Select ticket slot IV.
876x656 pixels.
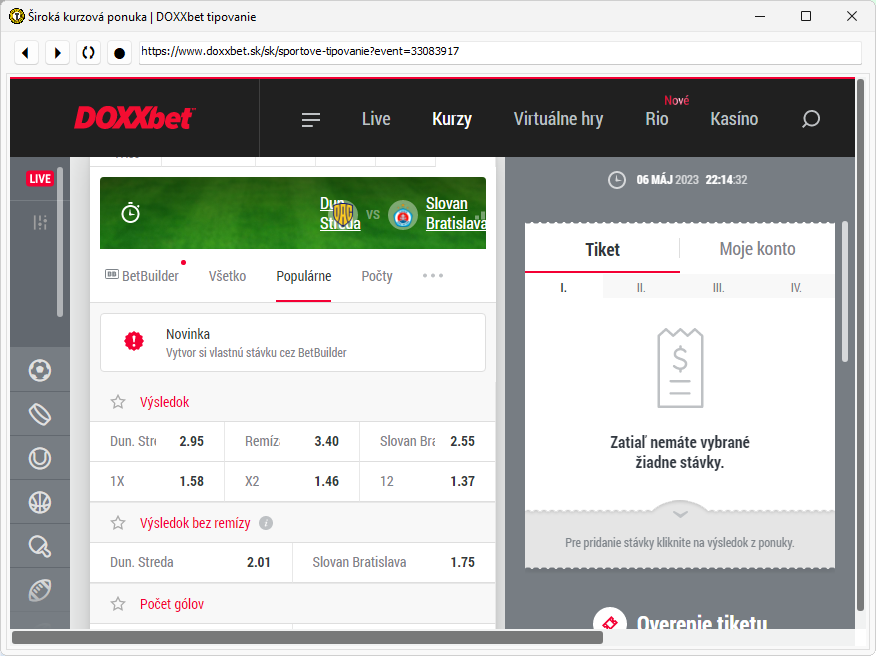[796, 288]
